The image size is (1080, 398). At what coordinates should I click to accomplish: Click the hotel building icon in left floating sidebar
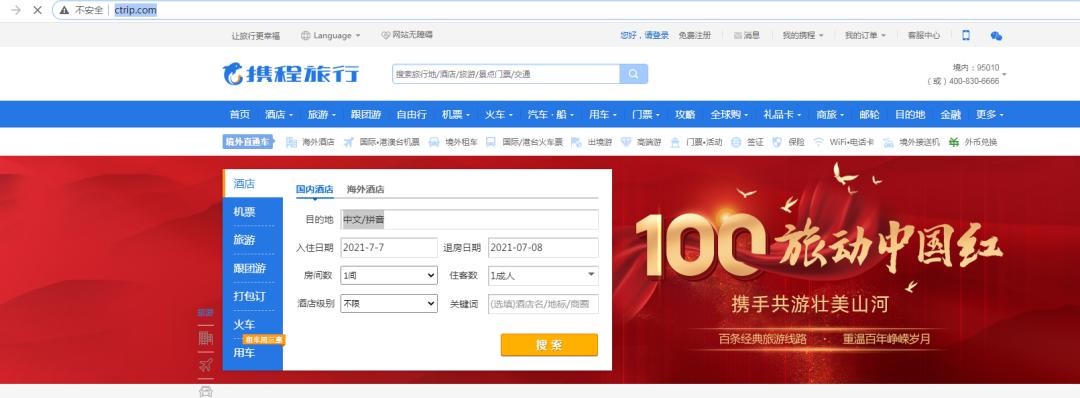(x=205, y=338)
